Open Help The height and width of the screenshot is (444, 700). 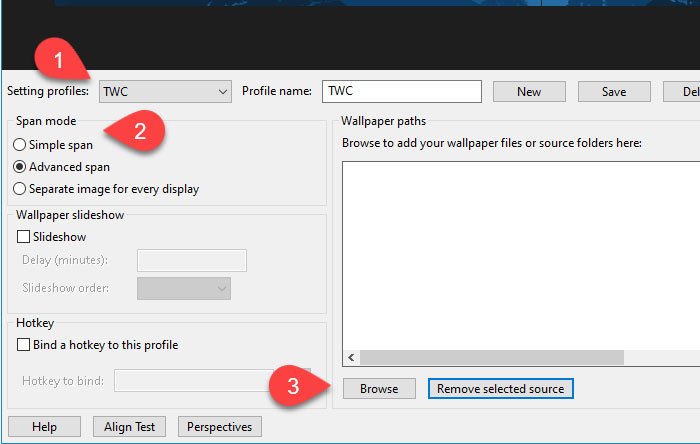pos(44,427)
